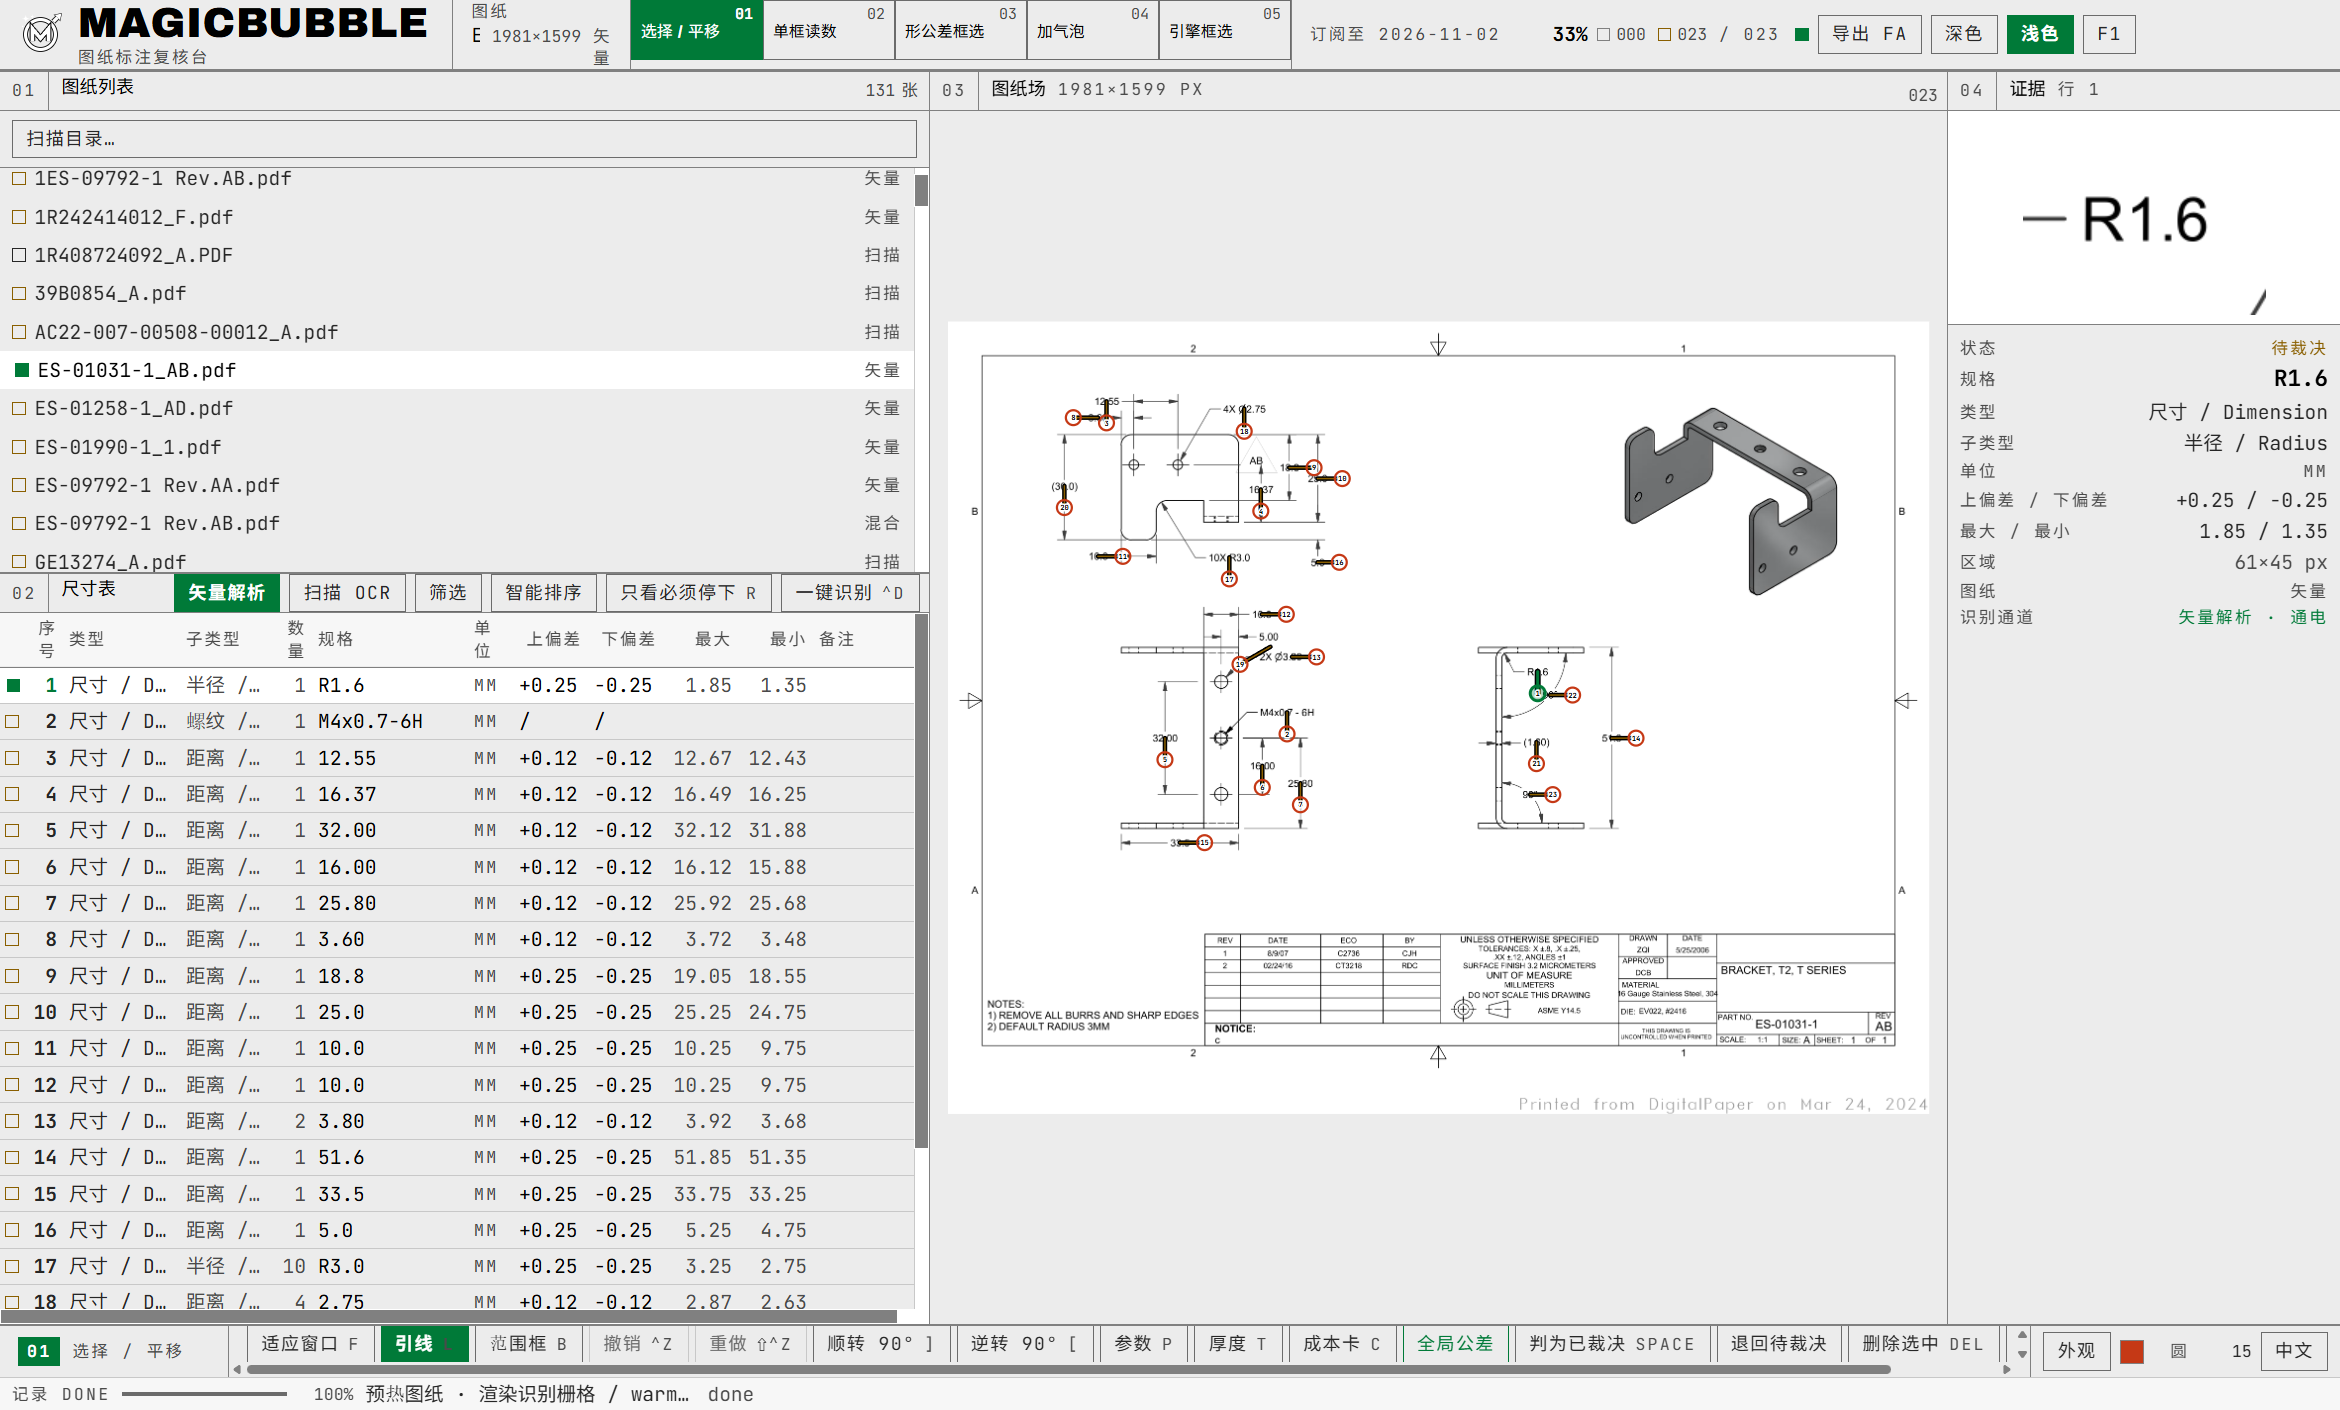This screenshot has height=1410, width=2340.
Task: Tick the checkbox for 1R242414012_F.pdf
Action: pyautogui.click(x=19, y=217)
